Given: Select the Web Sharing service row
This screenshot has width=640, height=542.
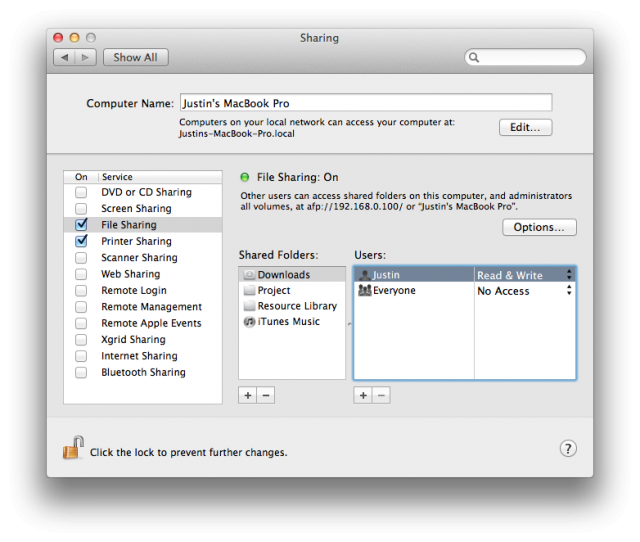Looking at the screenshot, I should point(143,274).
